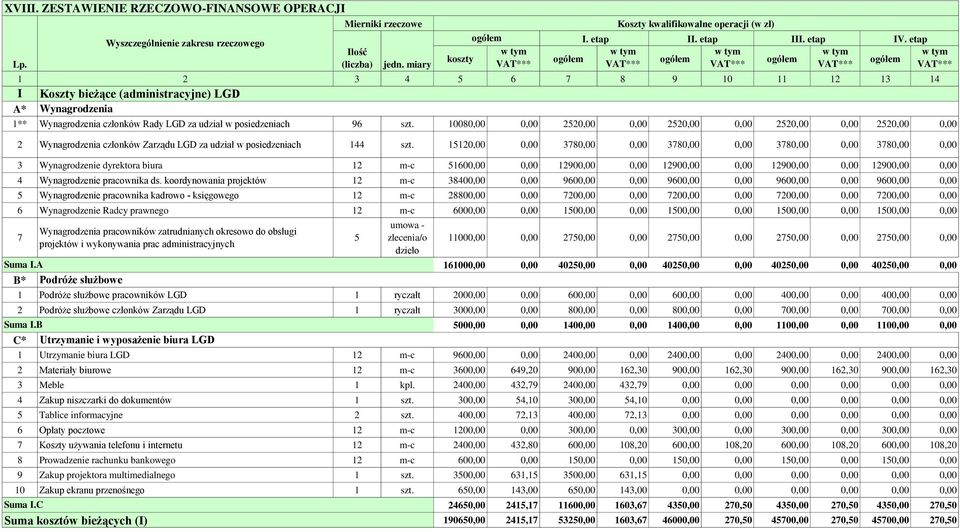Select 'Podróże służbowe członków Zarządu LGD'
Viewport: 960px width, 532px height.
(122, 310)
